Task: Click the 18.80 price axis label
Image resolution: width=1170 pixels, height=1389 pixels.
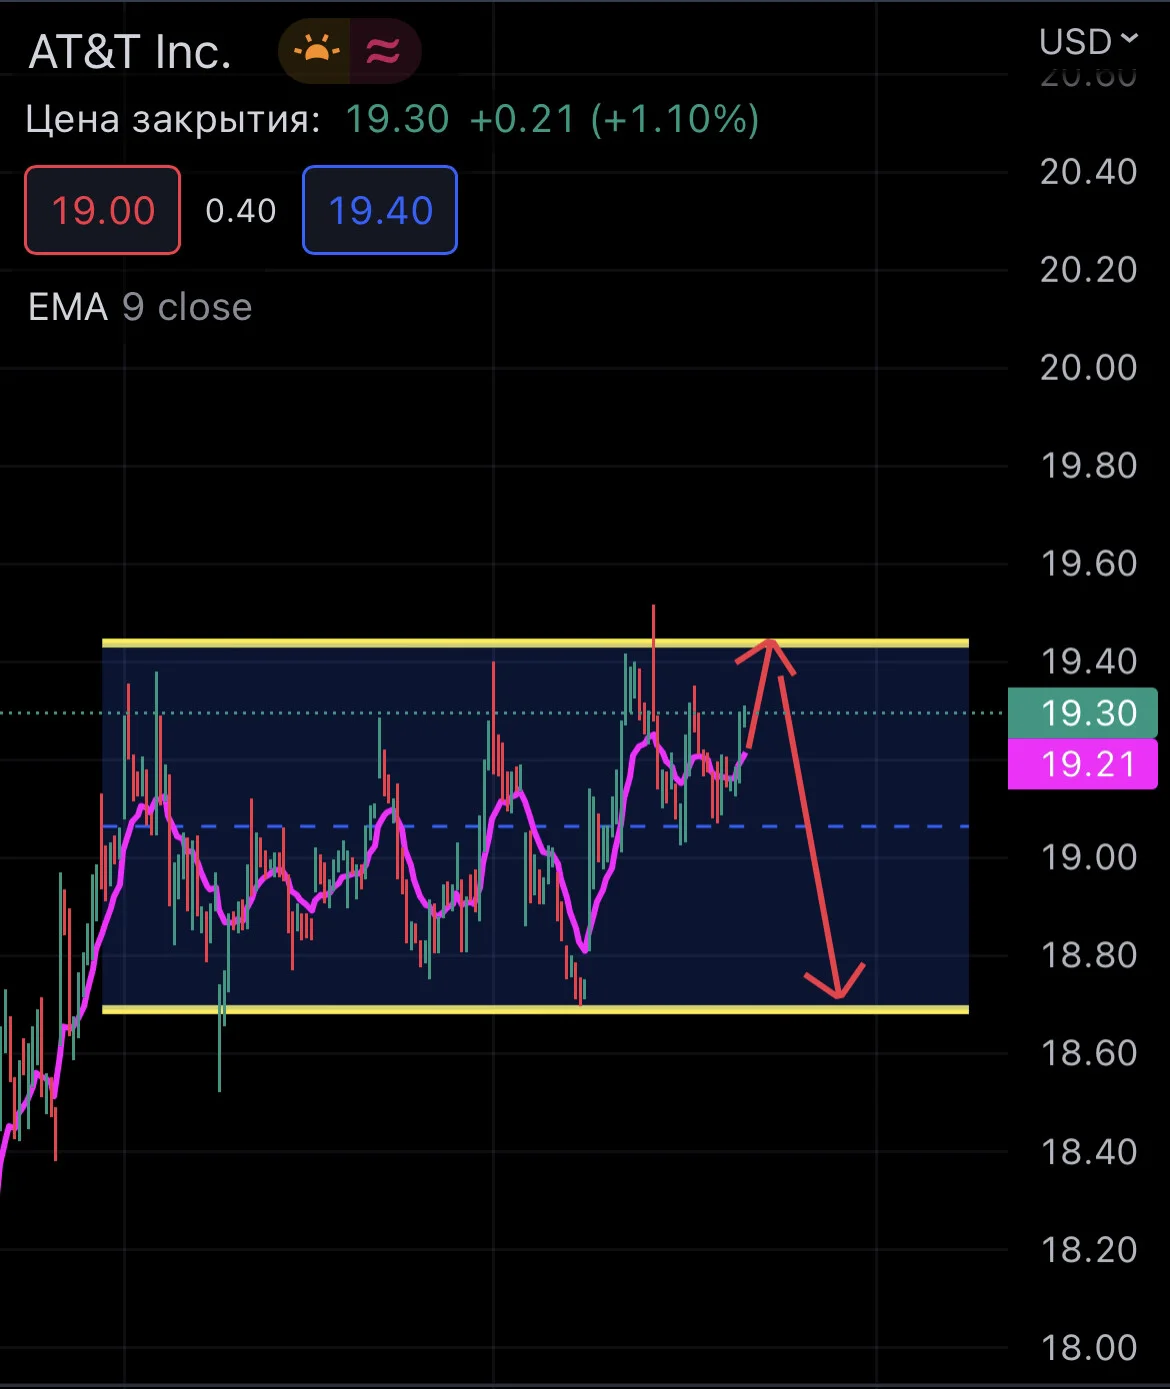Action: (1089, 955)
